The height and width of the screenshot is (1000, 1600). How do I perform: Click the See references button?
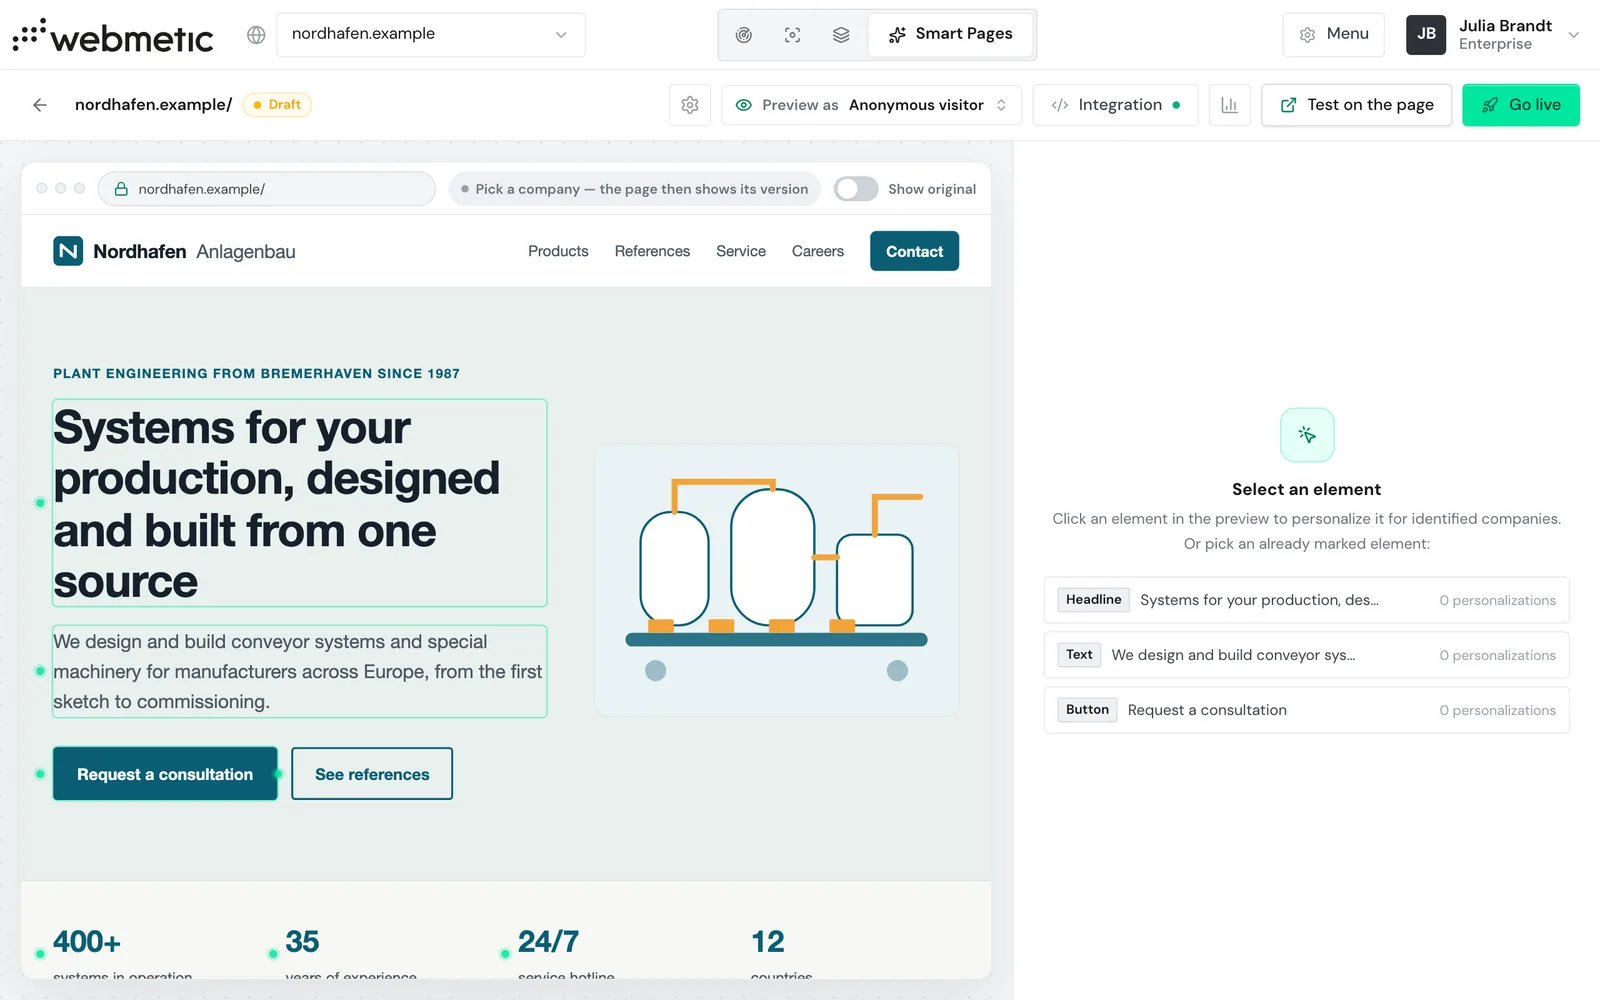(372, 774)
